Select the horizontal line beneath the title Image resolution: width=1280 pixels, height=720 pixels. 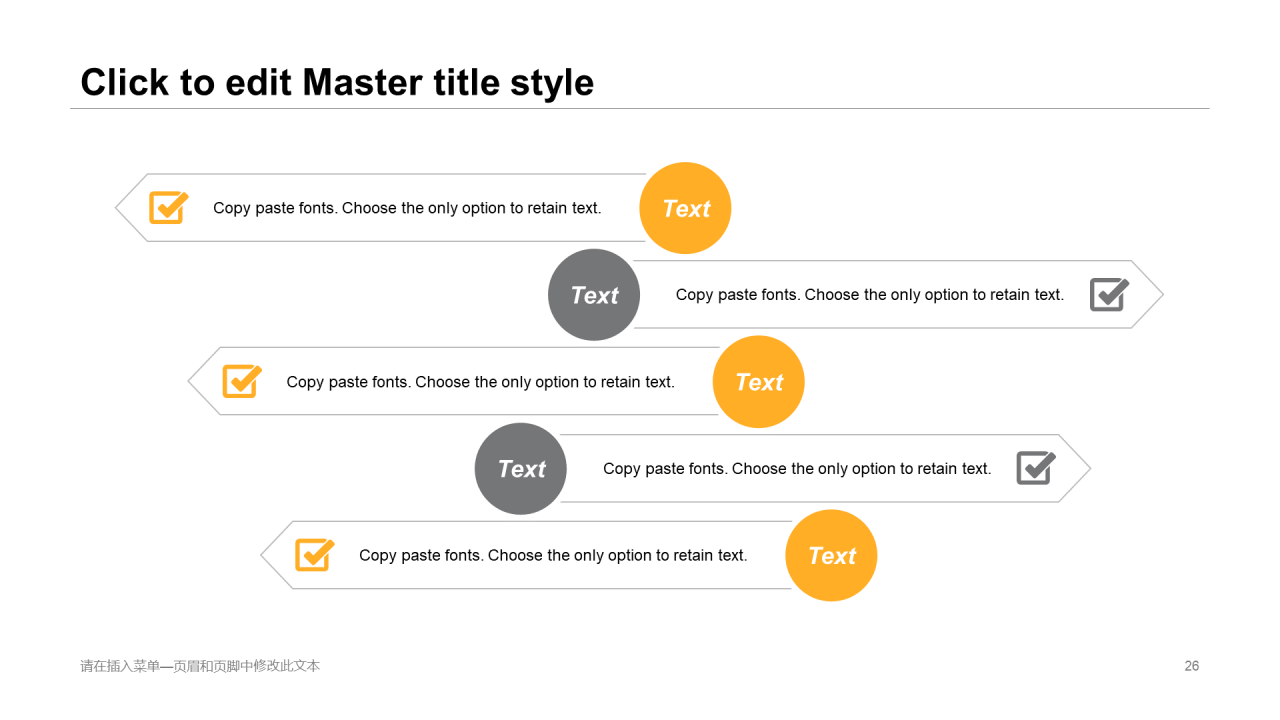(640, 108)
